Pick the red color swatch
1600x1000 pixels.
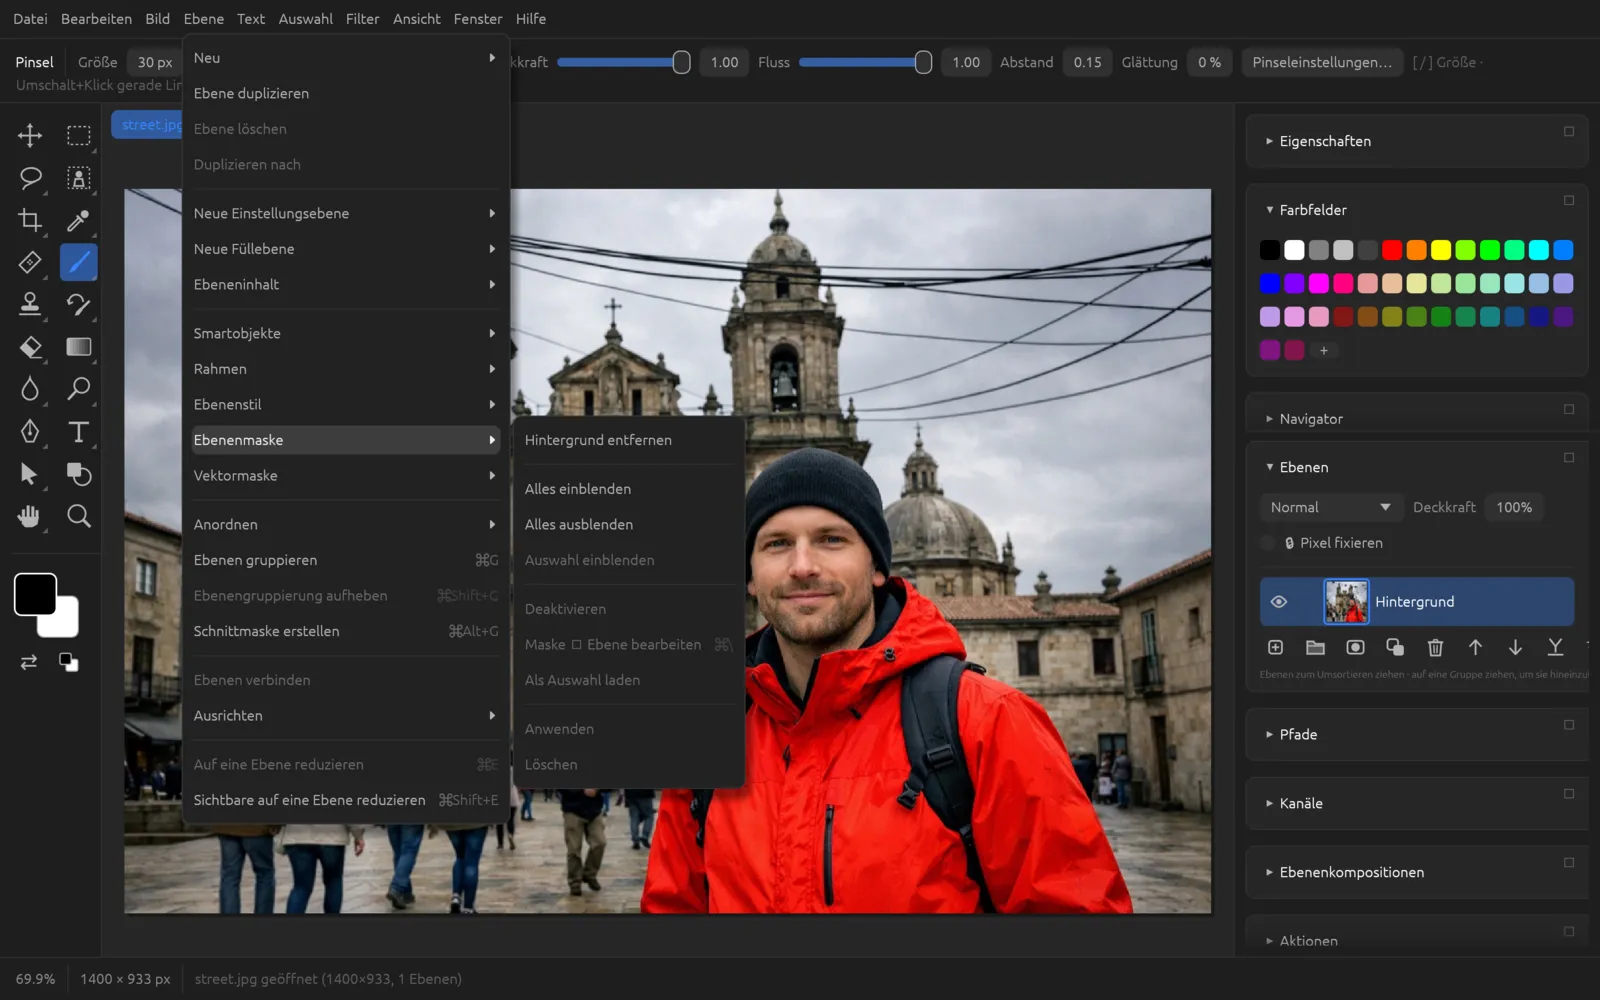(x=1392, y=250)
